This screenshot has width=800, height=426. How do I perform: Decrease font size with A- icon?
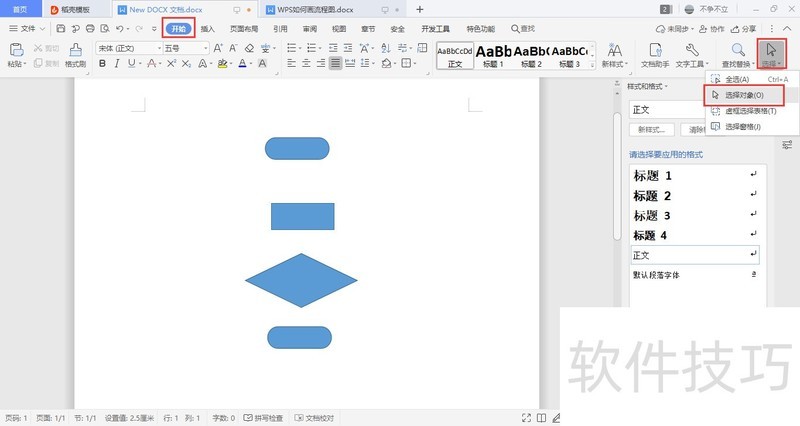[233, 48]
